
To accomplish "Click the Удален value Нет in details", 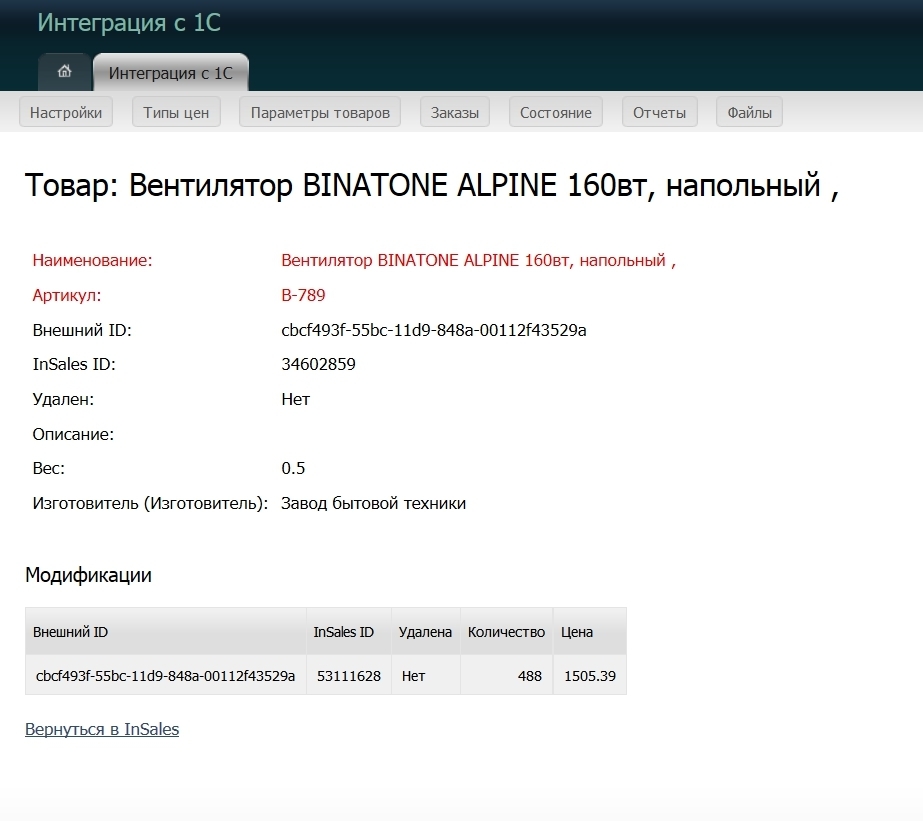I will [296, 399].
